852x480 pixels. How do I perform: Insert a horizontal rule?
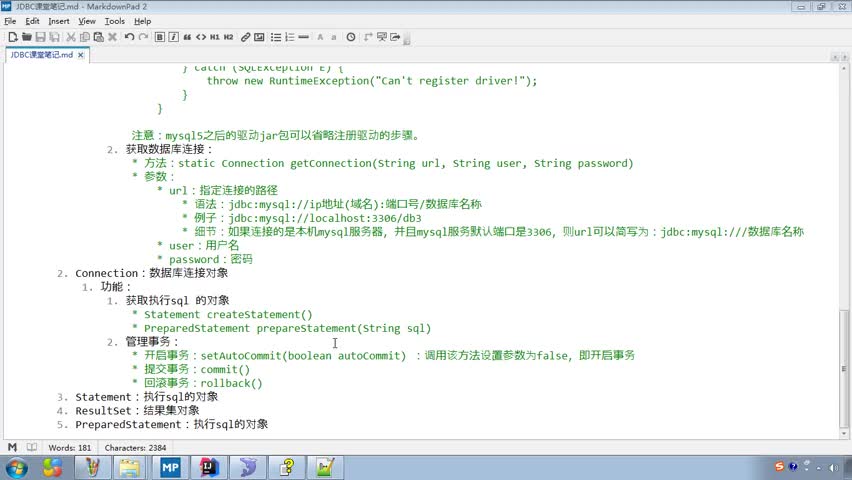(304, 37)
